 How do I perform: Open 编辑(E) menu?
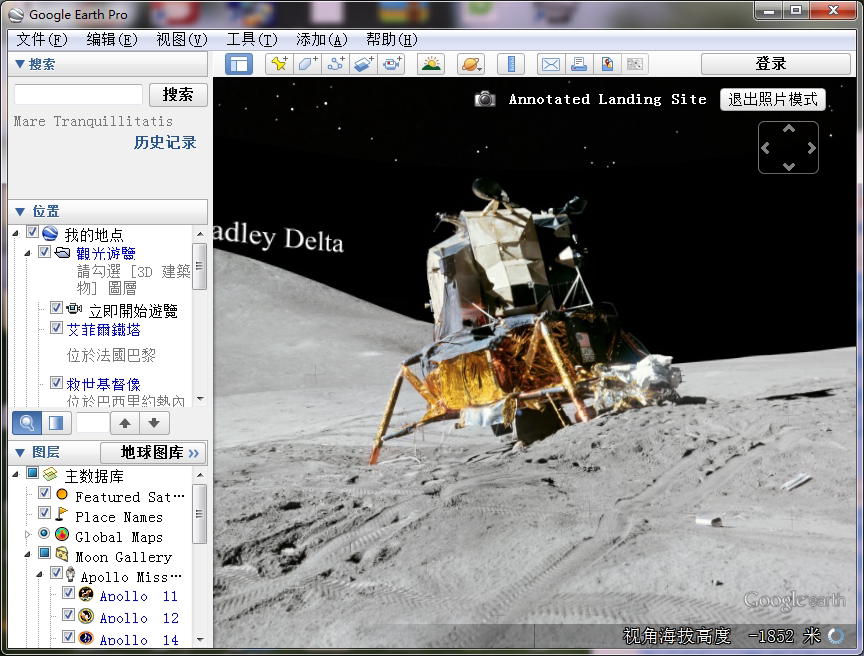(x=112, y=39)
